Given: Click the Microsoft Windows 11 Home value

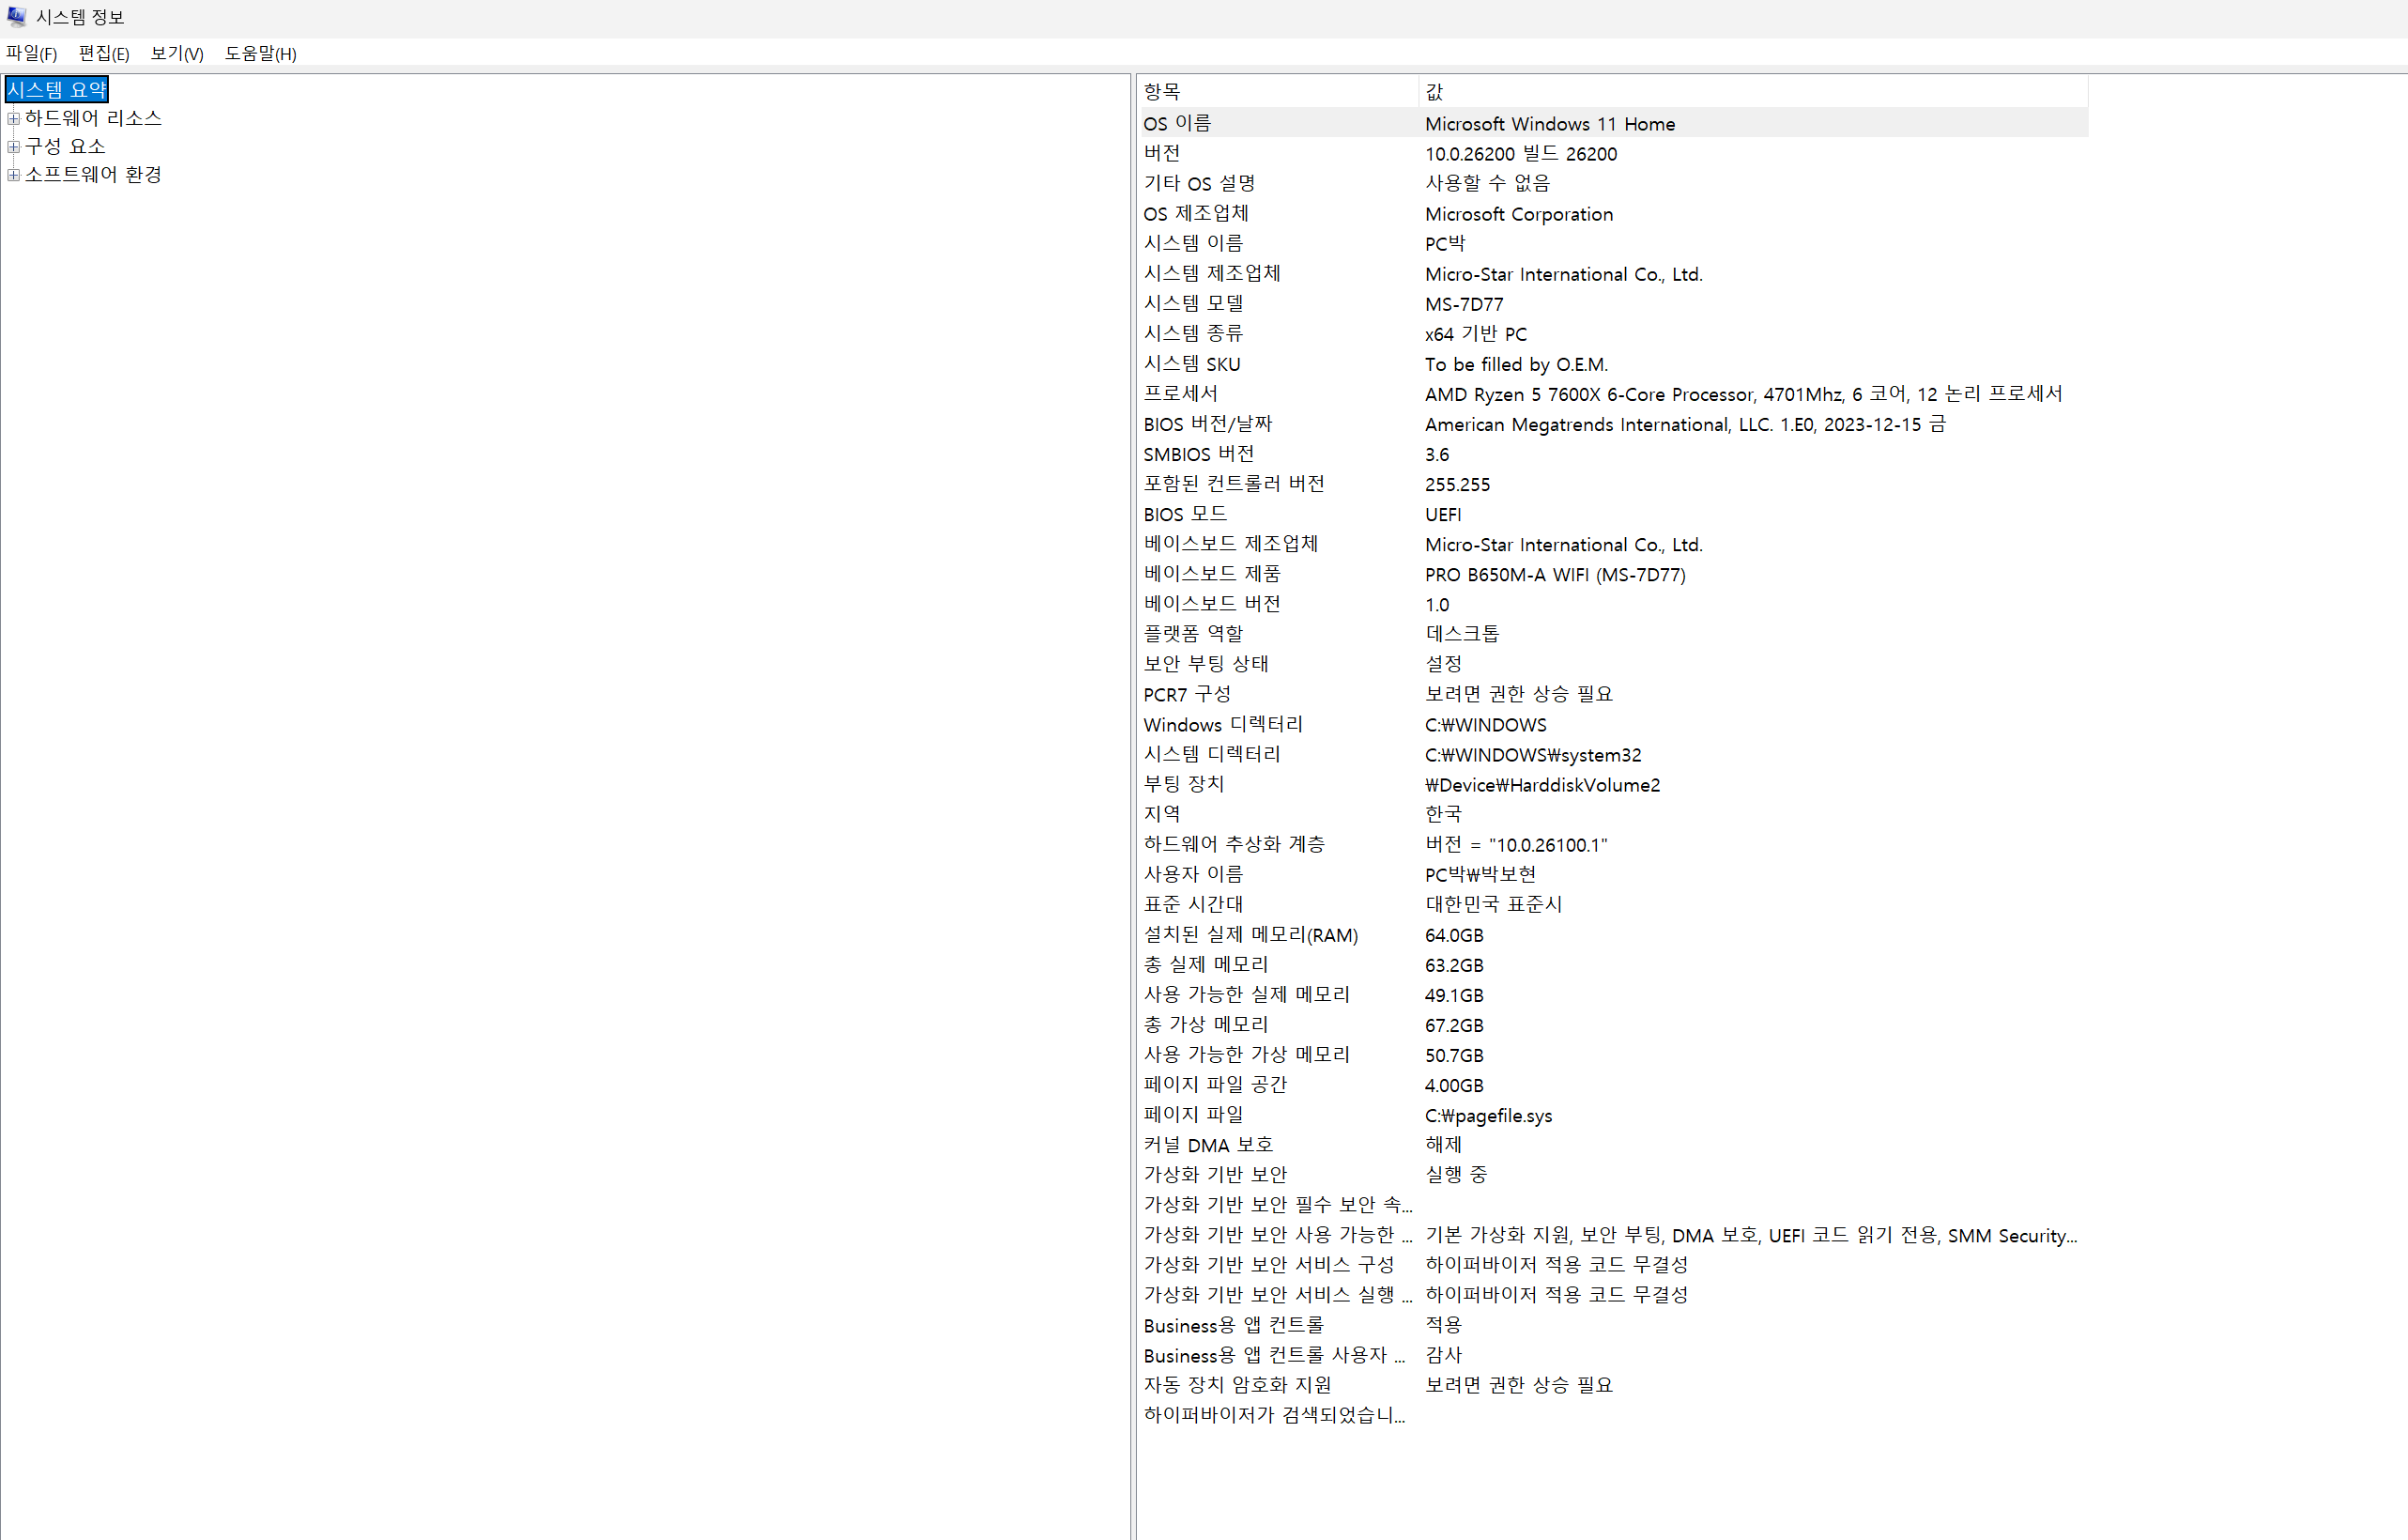Looking at the screenshot, I should (1549, 123).
